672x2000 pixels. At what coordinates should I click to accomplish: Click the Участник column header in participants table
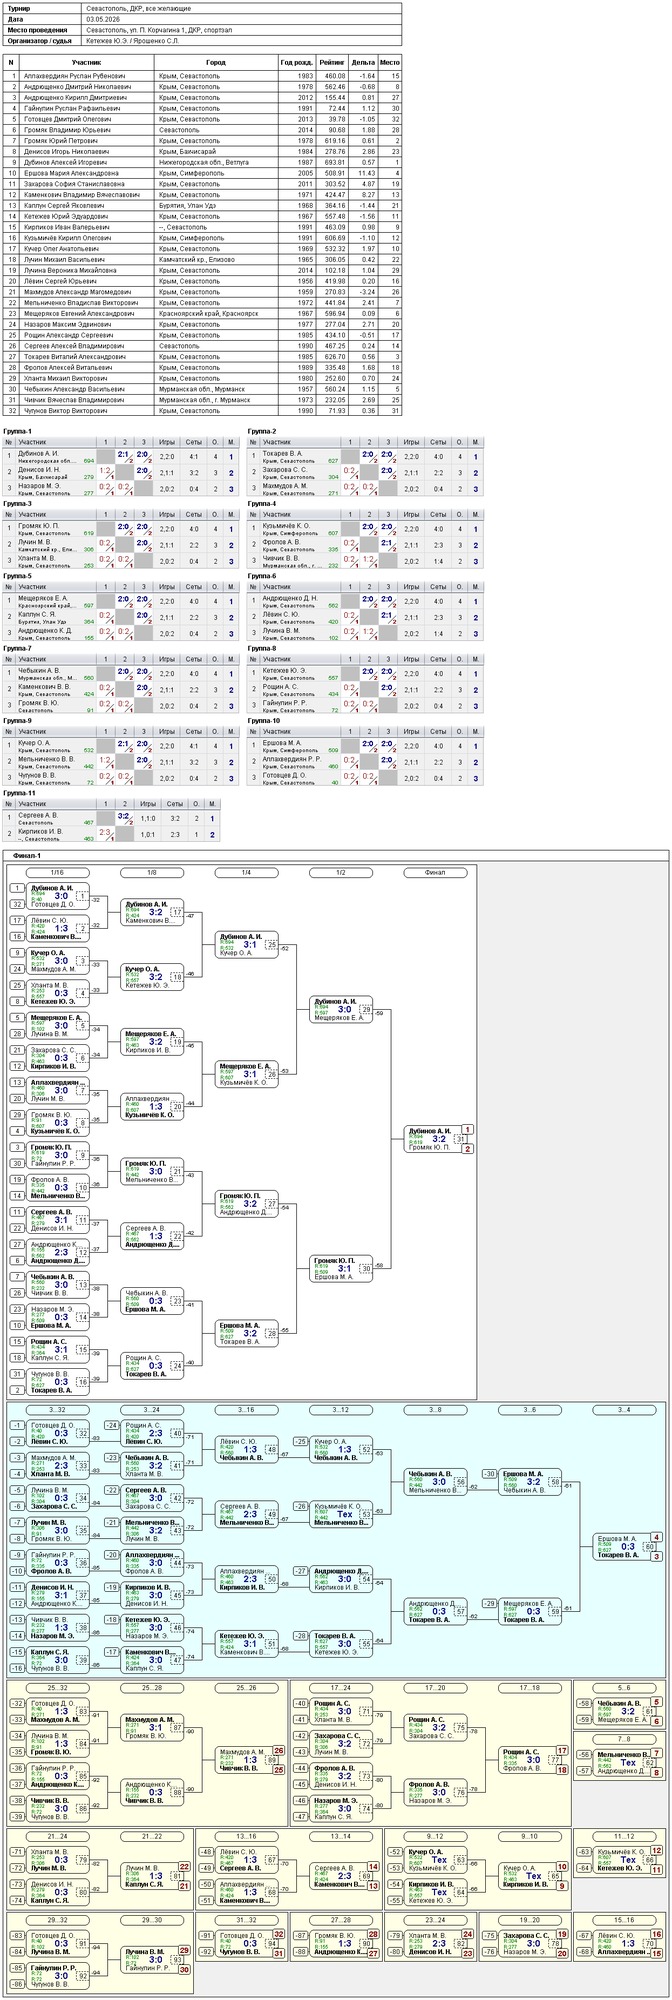(x=87, y=62)
